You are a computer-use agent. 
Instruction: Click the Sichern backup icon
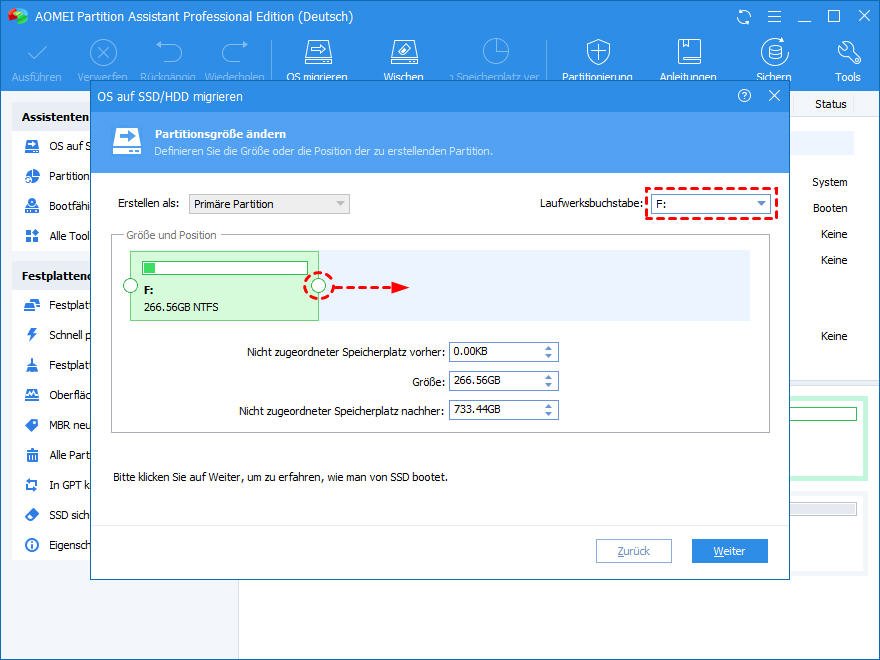pyautogui.click(x=773, y=53)
